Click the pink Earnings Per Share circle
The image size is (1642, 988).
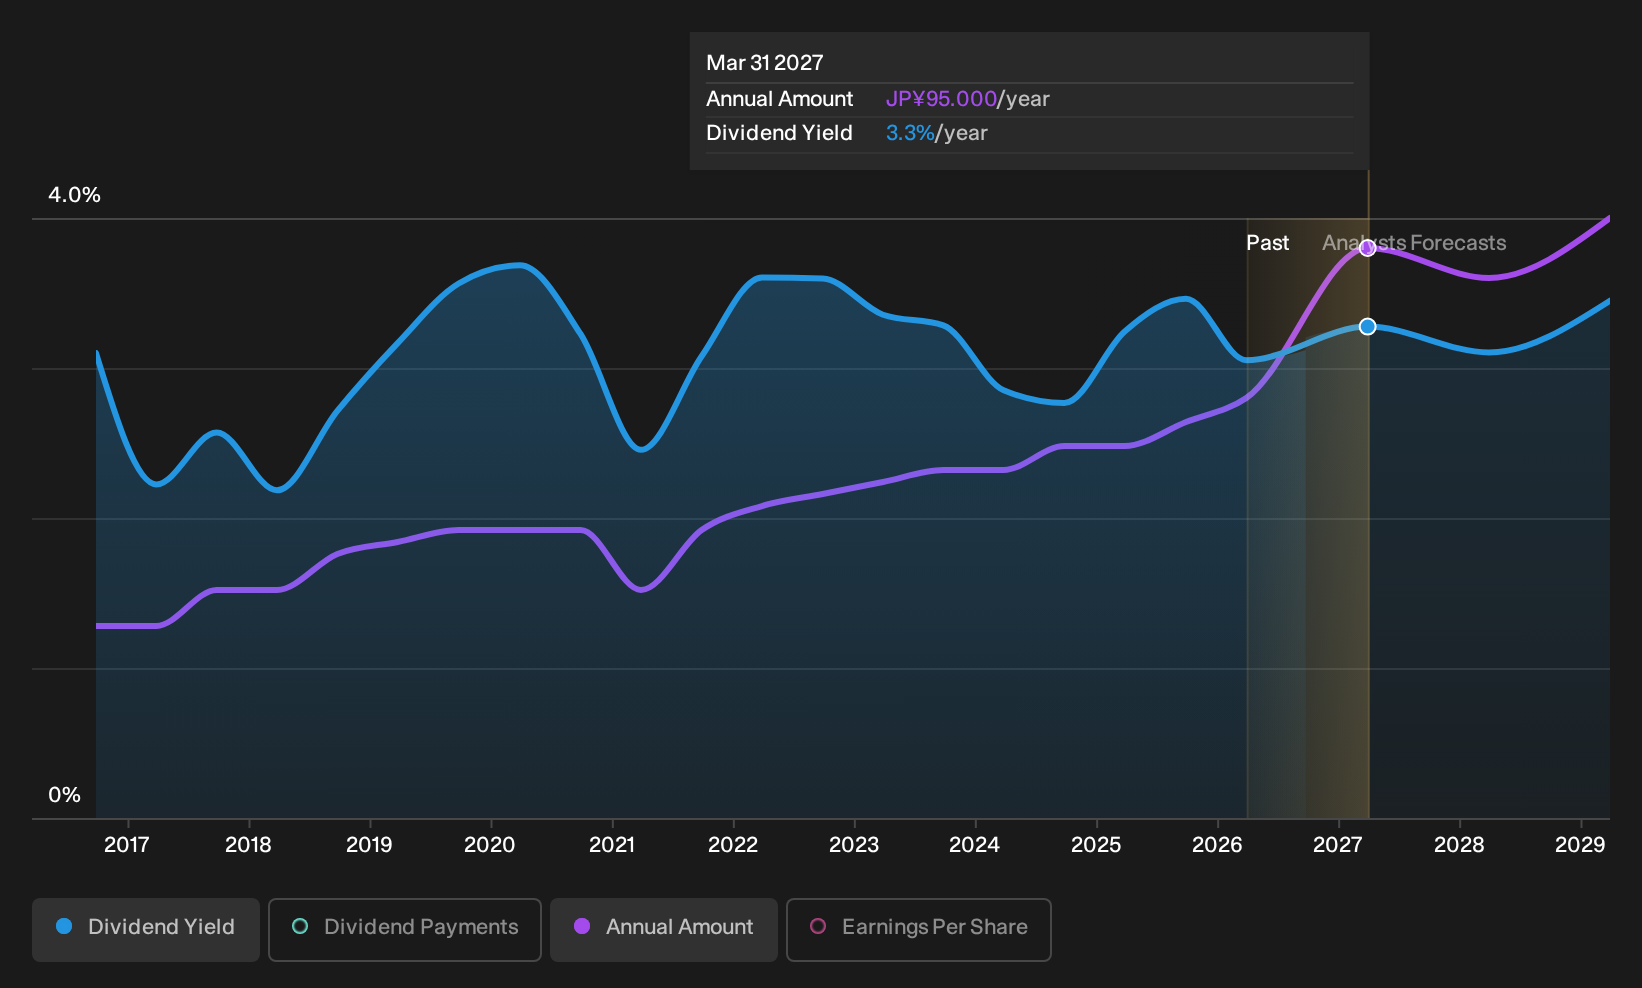coord(818,926)
